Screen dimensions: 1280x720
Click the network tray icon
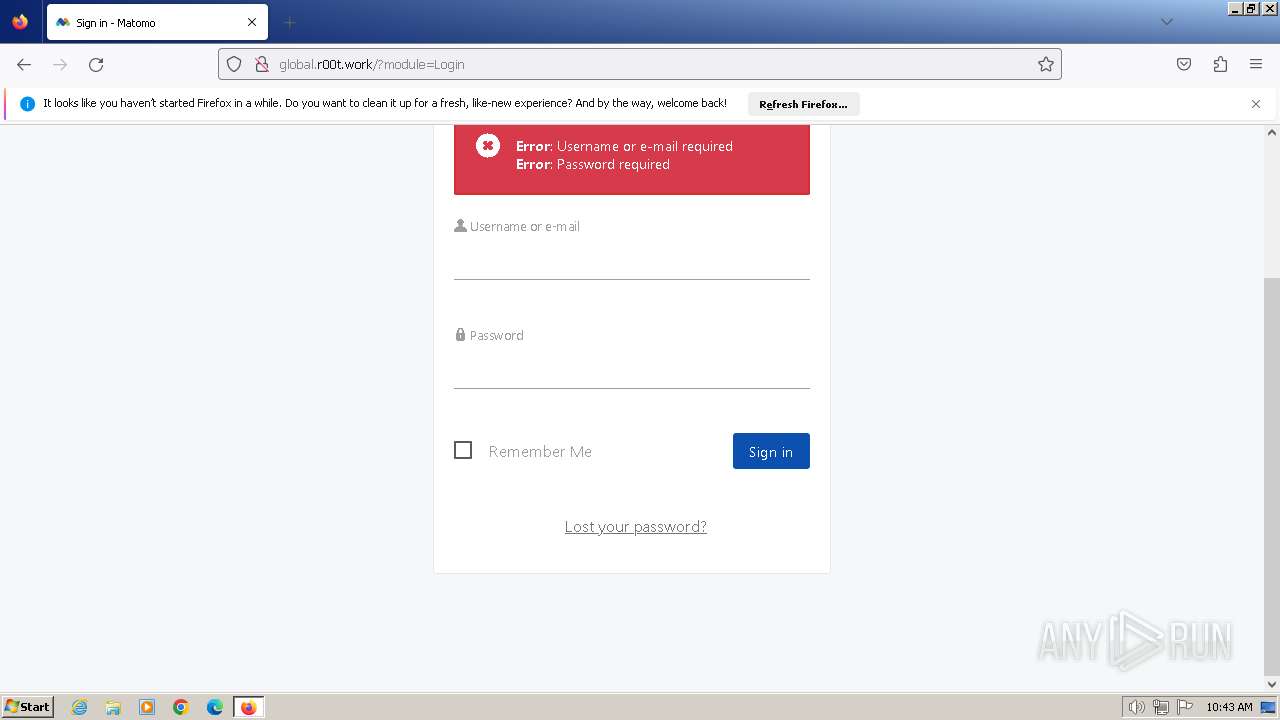(x=1161, y=707)
